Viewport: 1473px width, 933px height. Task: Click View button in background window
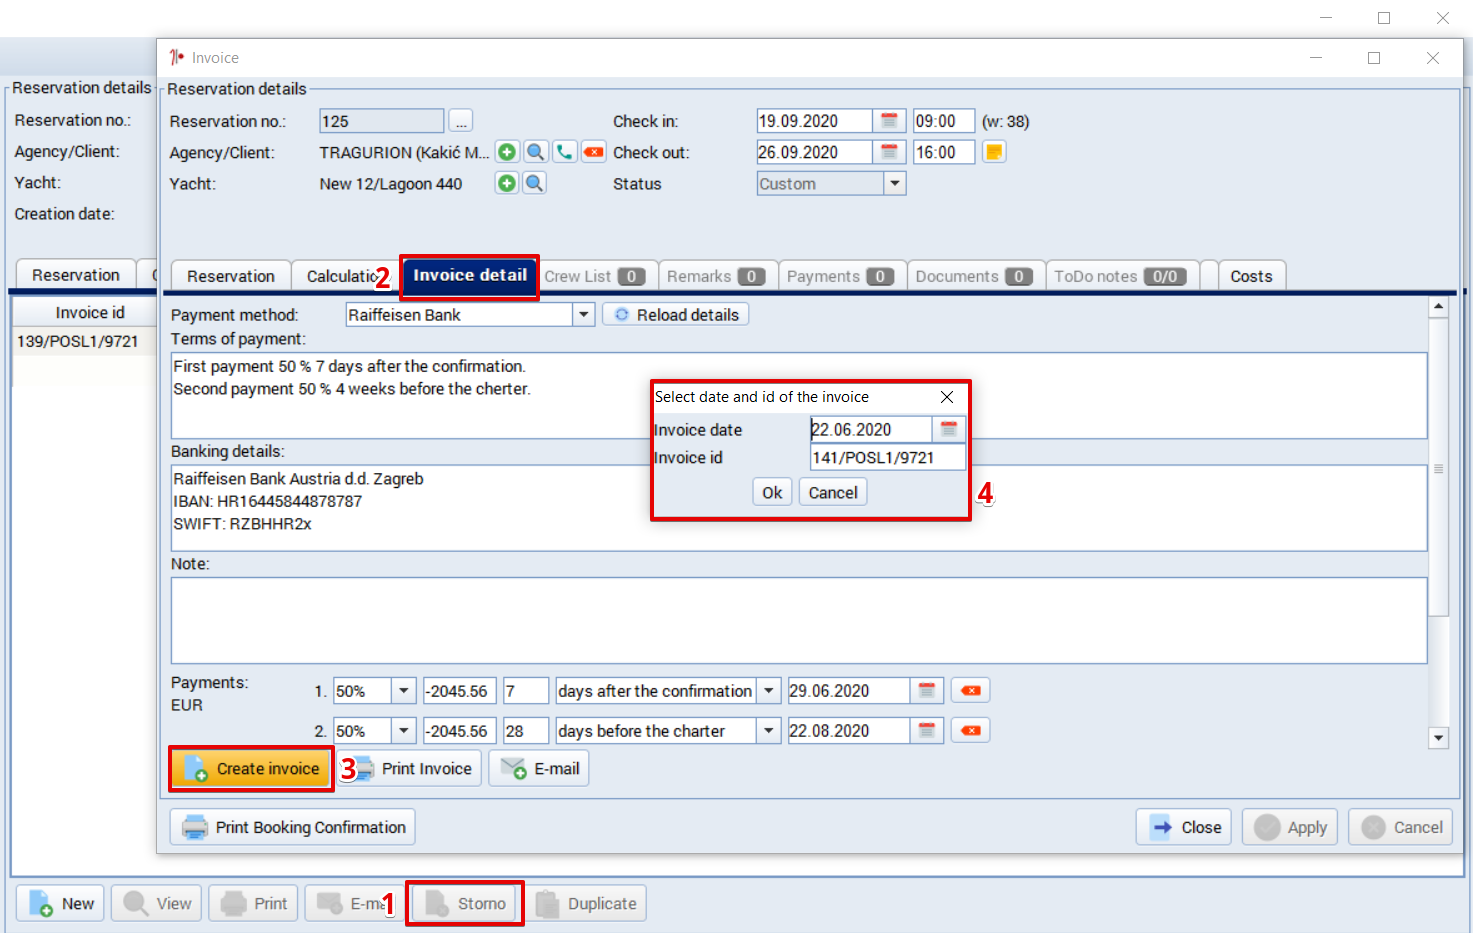[157, 904]
